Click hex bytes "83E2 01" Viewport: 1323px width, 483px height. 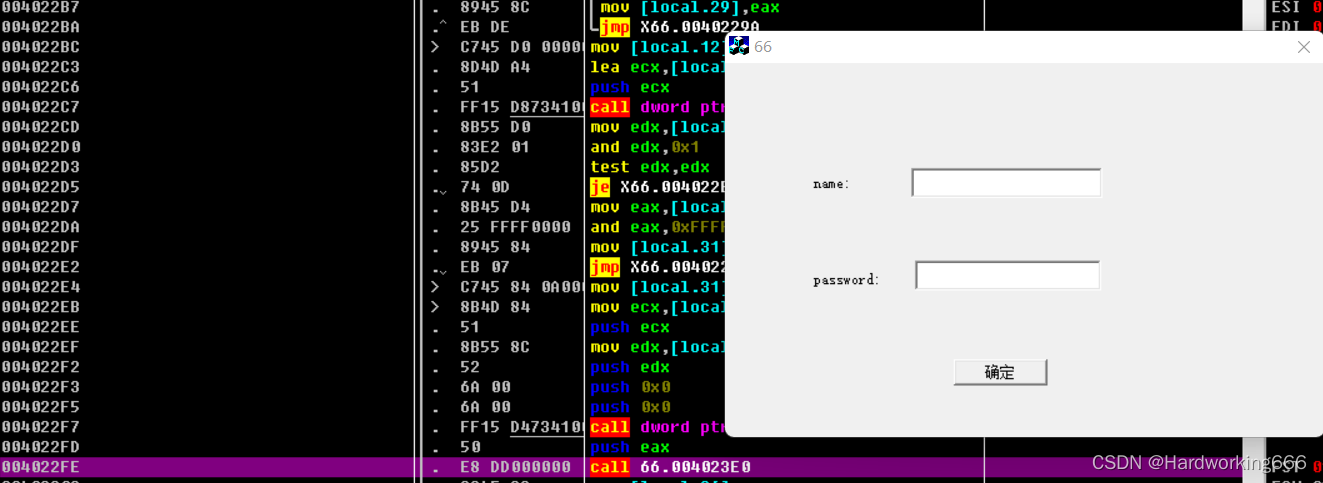click(x=495, y=147)
